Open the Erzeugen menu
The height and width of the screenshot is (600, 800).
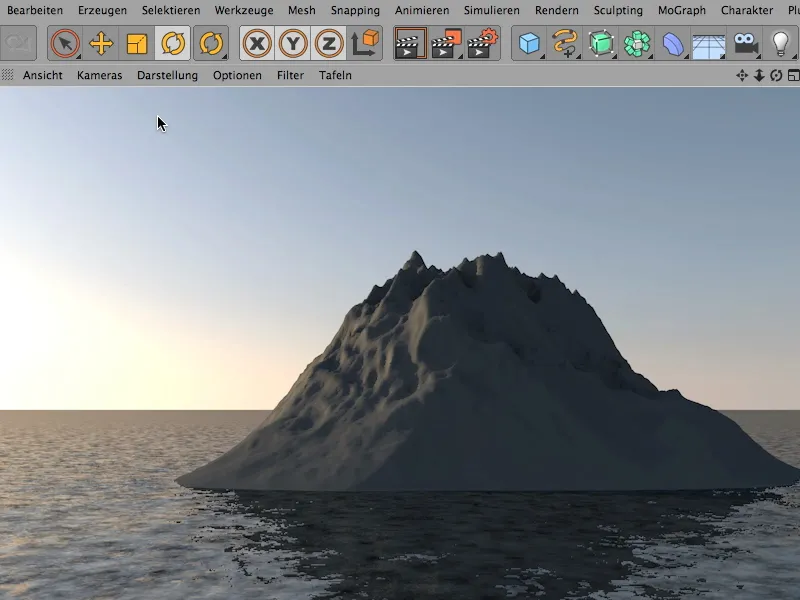(x=102, y=10)
